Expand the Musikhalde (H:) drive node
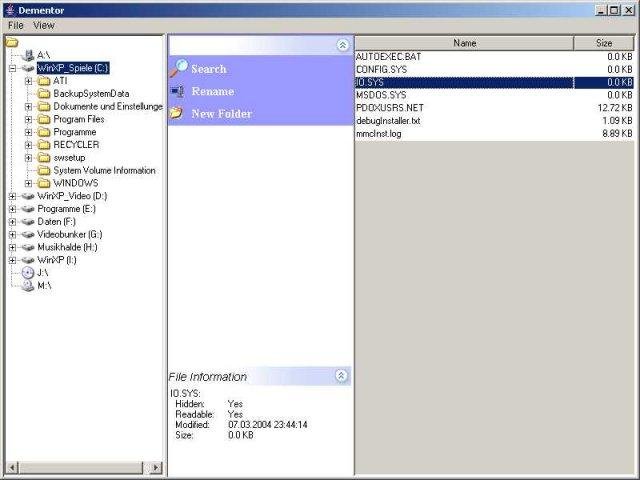 [x=12, y=247]
